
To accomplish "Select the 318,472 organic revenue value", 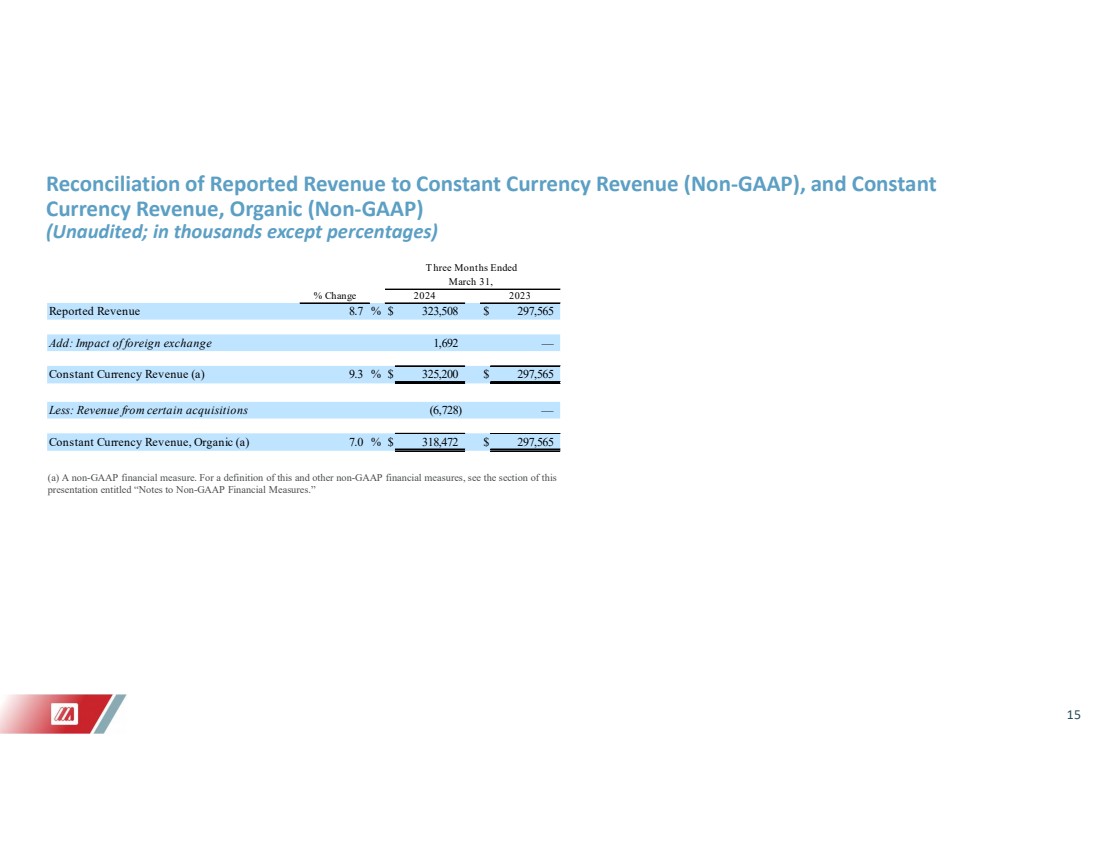I will pyautogui.click(x=440, y=443).
